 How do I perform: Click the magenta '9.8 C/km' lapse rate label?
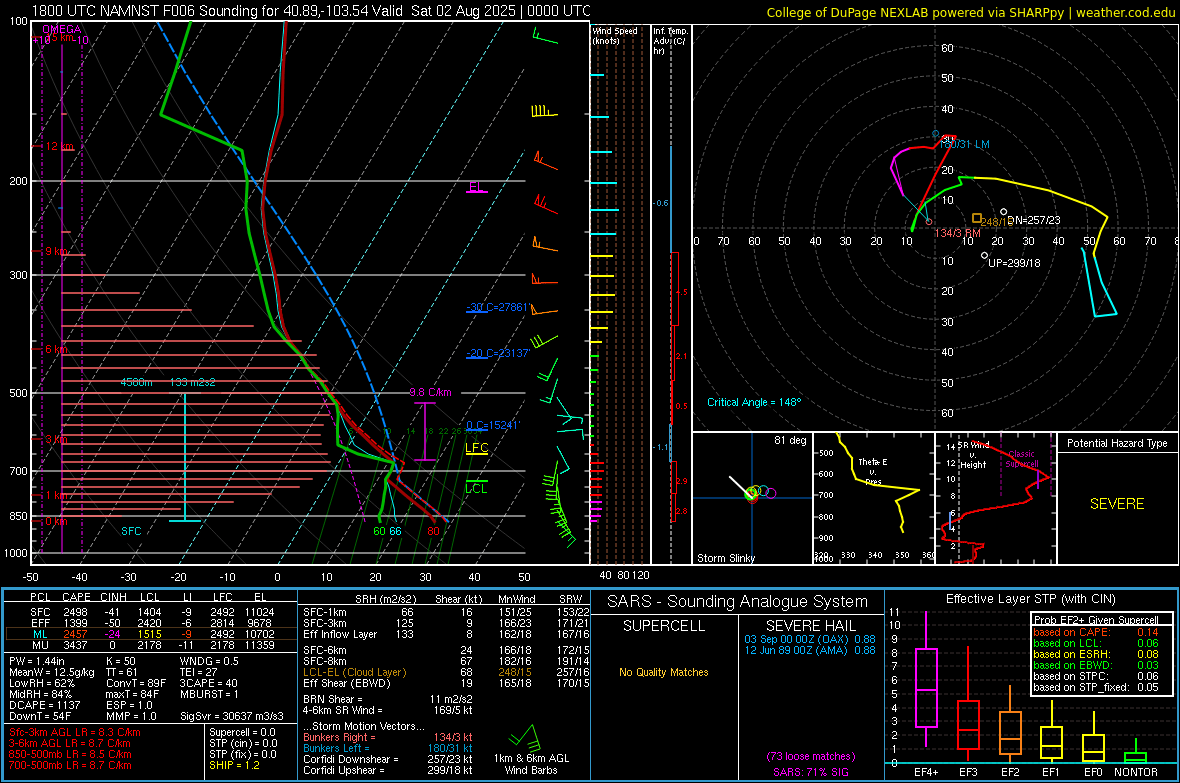(x=430, y=392)
